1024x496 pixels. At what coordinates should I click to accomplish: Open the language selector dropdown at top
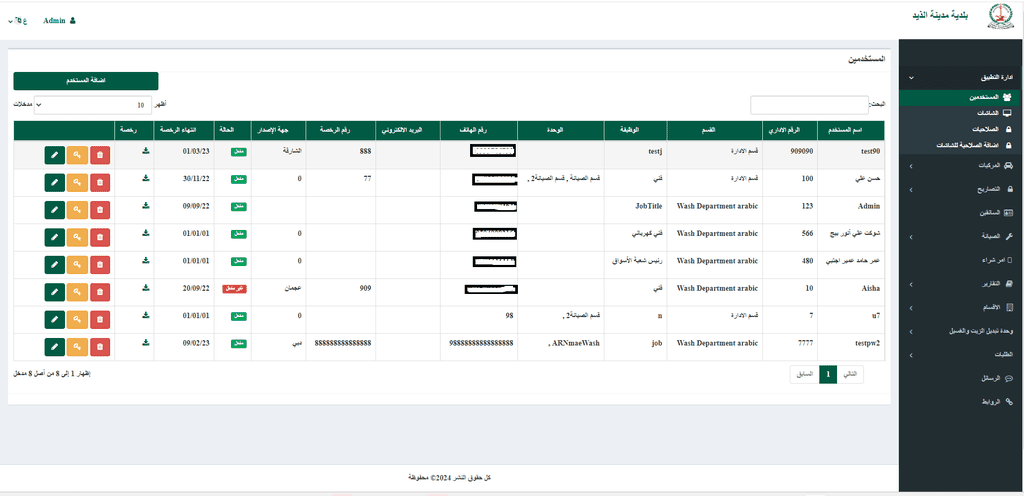click(18, 20)
